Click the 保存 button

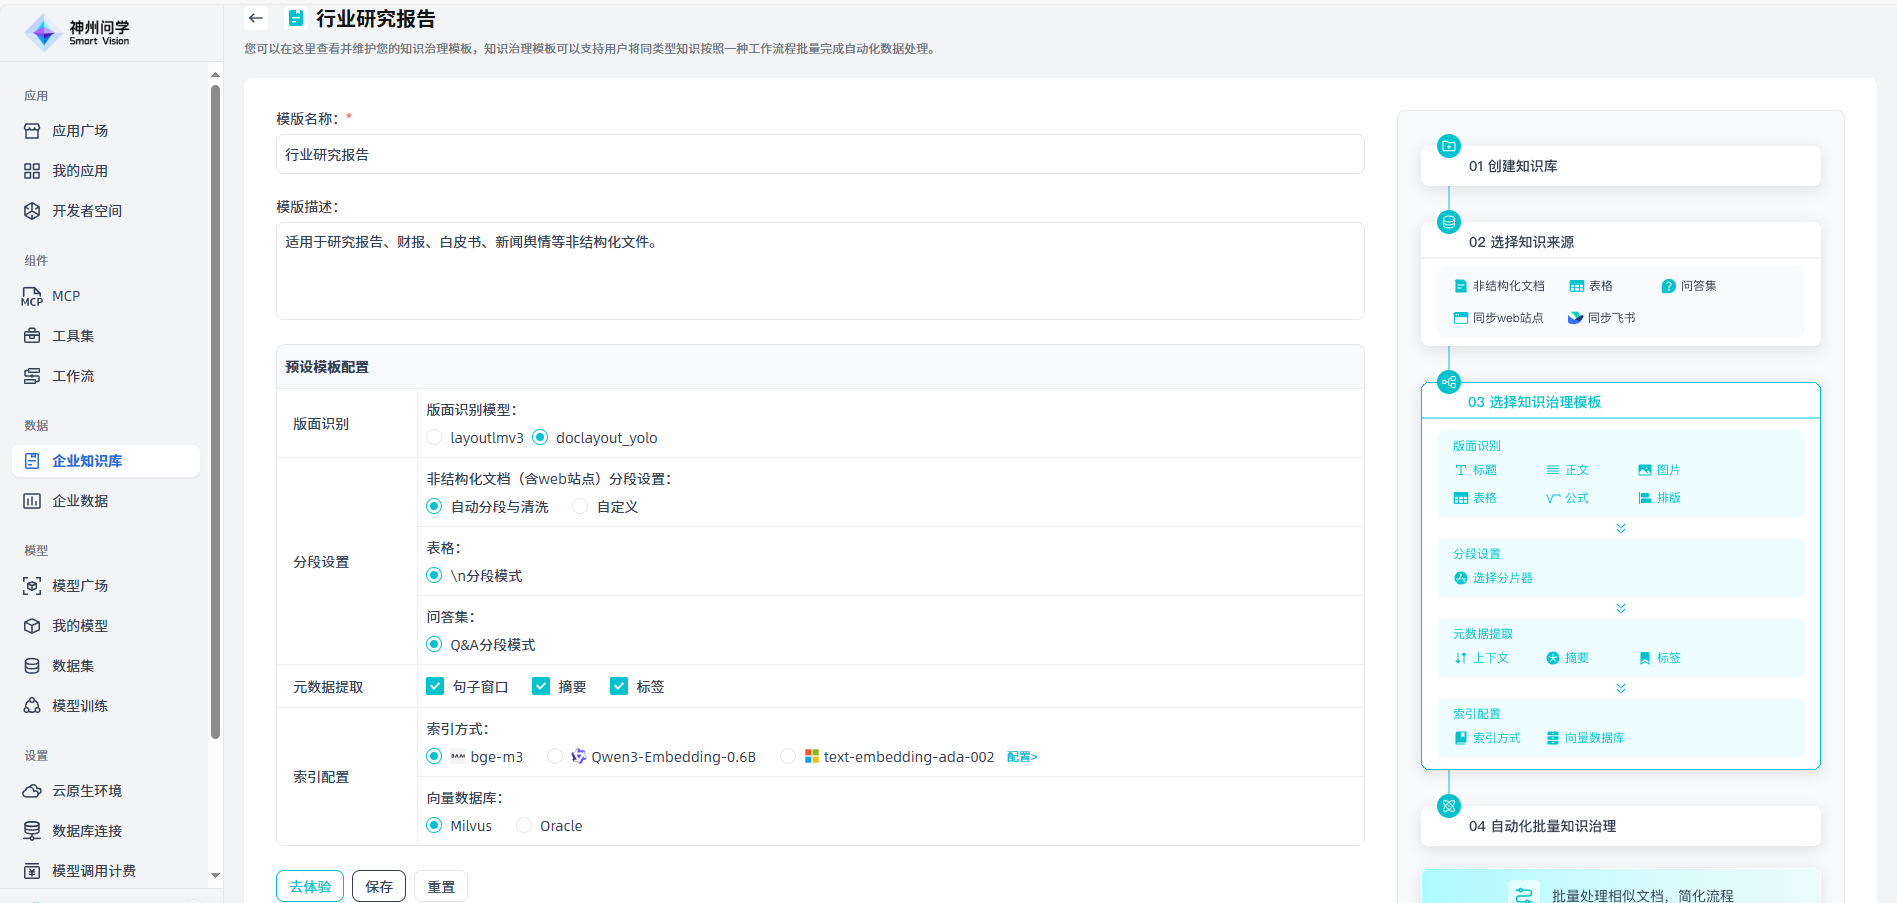coord(379,886)
